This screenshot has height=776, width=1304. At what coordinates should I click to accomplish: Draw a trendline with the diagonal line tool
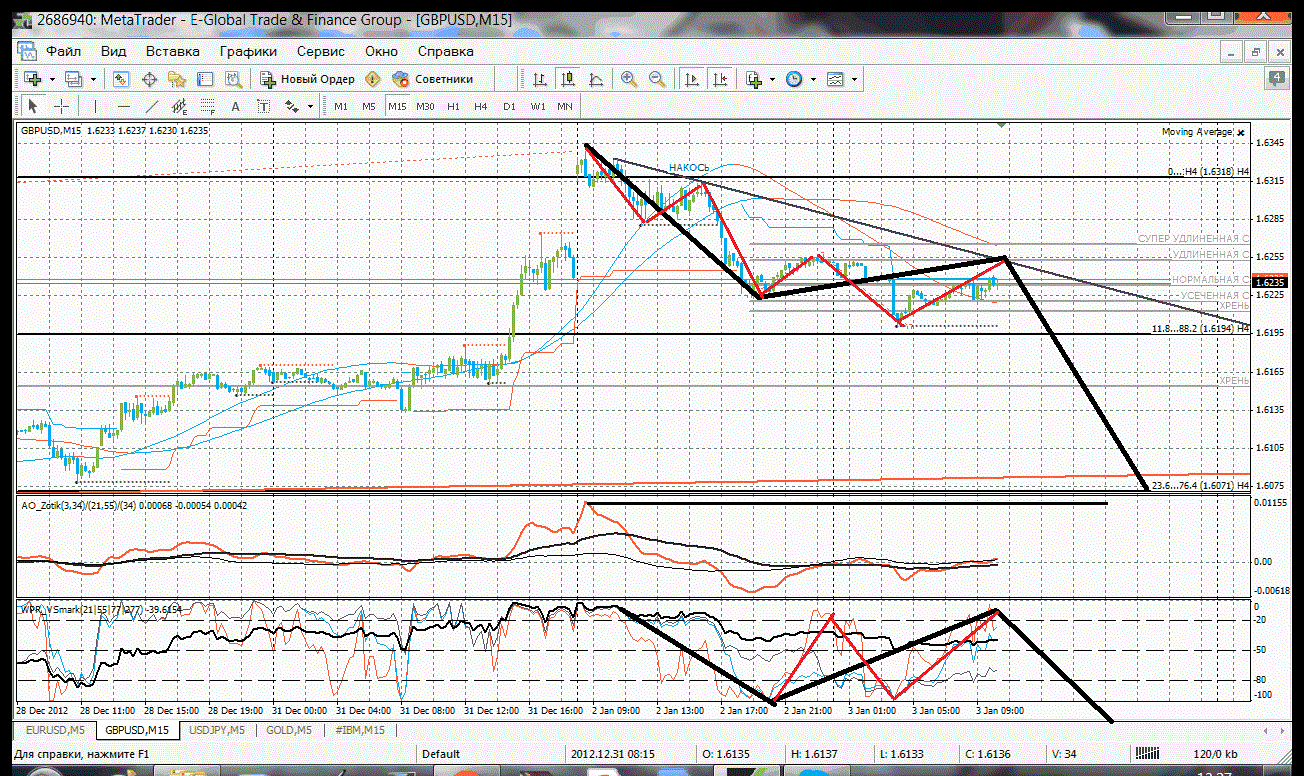click(x=152, y=106)
